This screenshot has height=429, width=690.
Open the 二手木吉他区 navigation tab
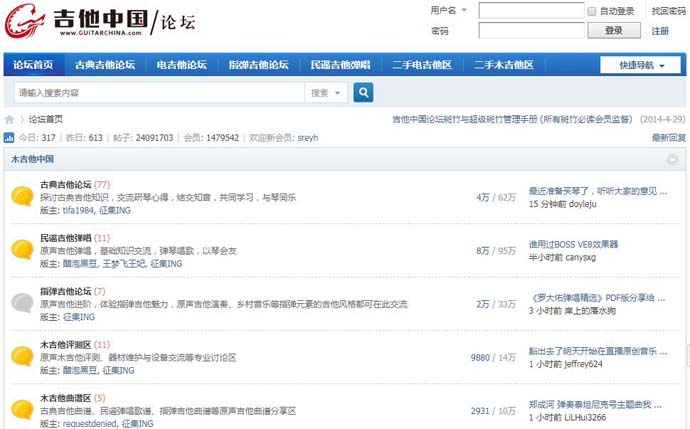pyautogui.click(x=504, y=65)
